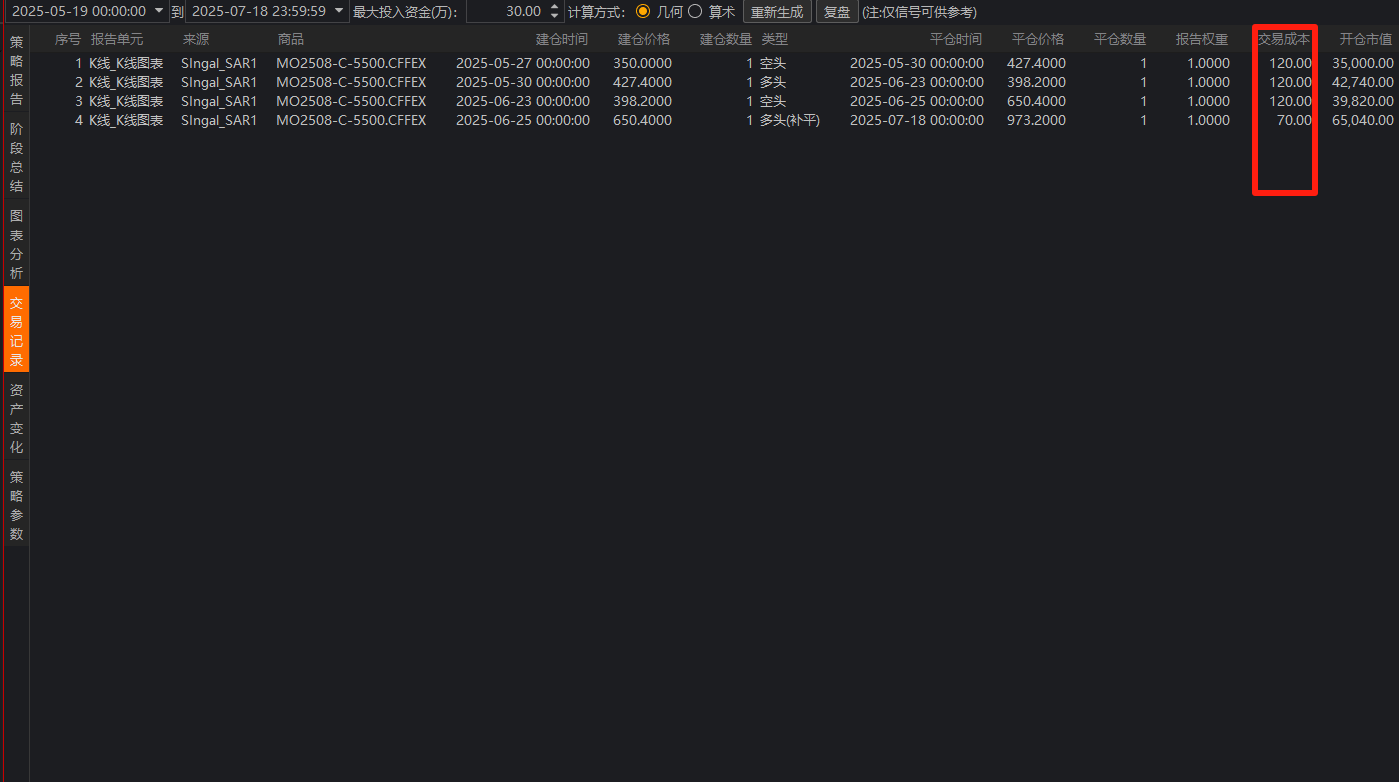This screenshot has height=782, width=1399.
Task: Select row 2 opened 2025-05-30 00:00:00 in 建仓时间
Action: (x=523, y=82)
